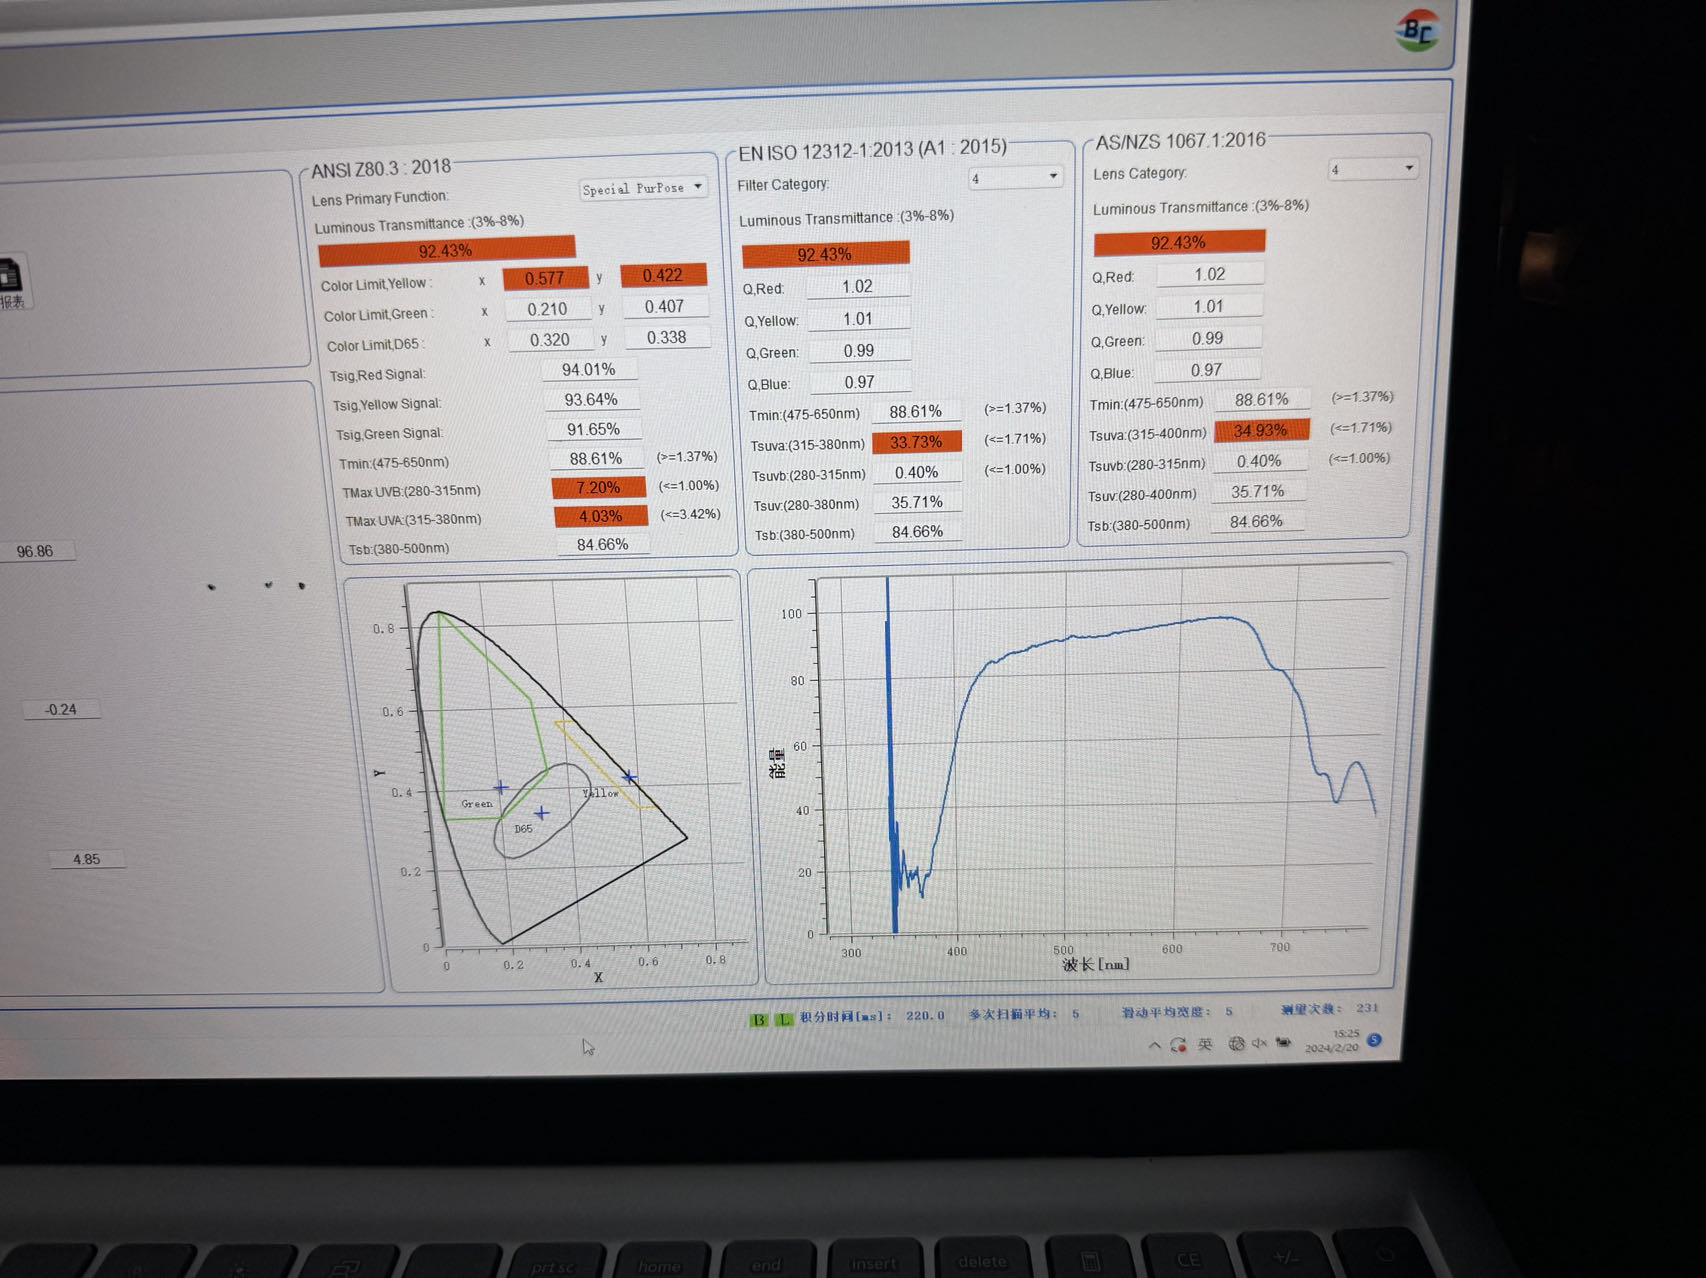The width and height of the screenshot is (1706, 1278).
Task: Click EN ISO Tmin value 88.61%
Action: (915, 411)
